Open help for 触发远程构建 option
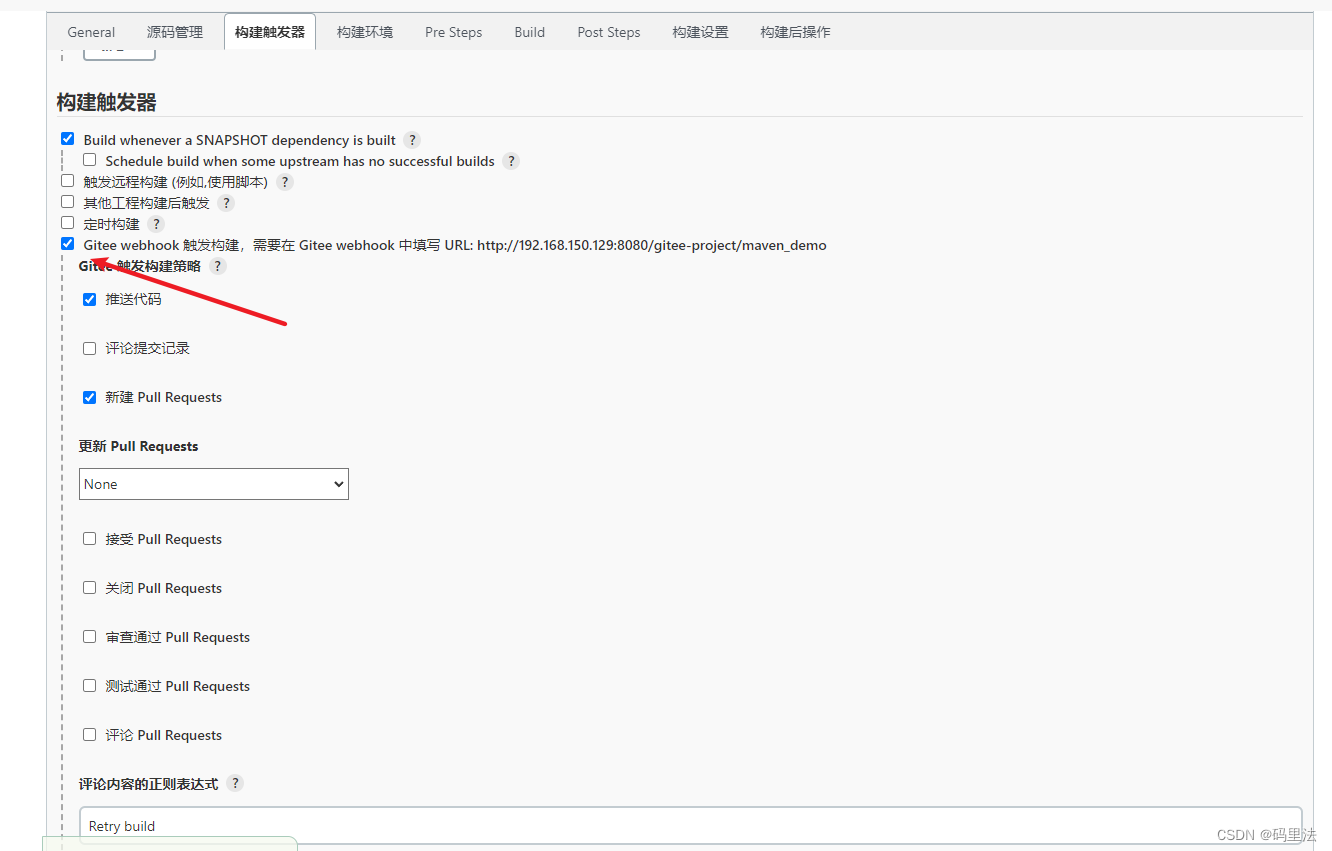 [x=285, y=182]
